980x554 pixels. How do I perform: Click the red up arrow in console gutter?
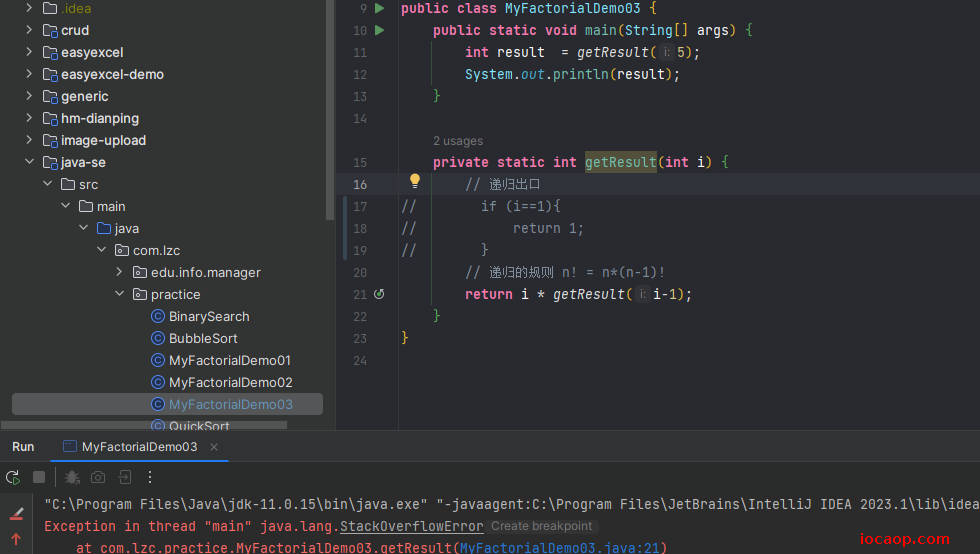click(16, 538)
